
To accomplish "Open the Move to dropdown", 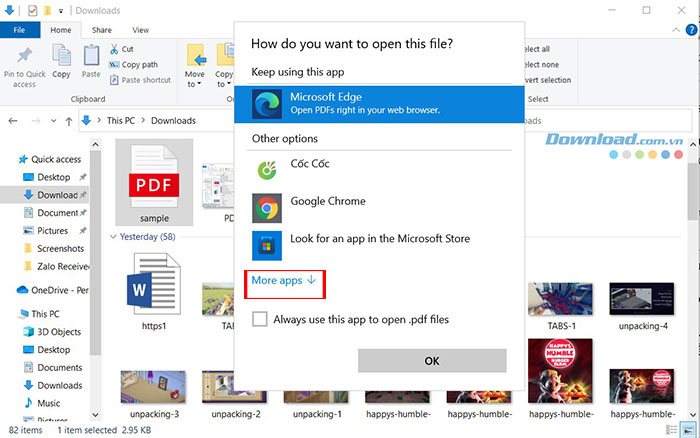I will pyautogui.click(x=195, y=67).
